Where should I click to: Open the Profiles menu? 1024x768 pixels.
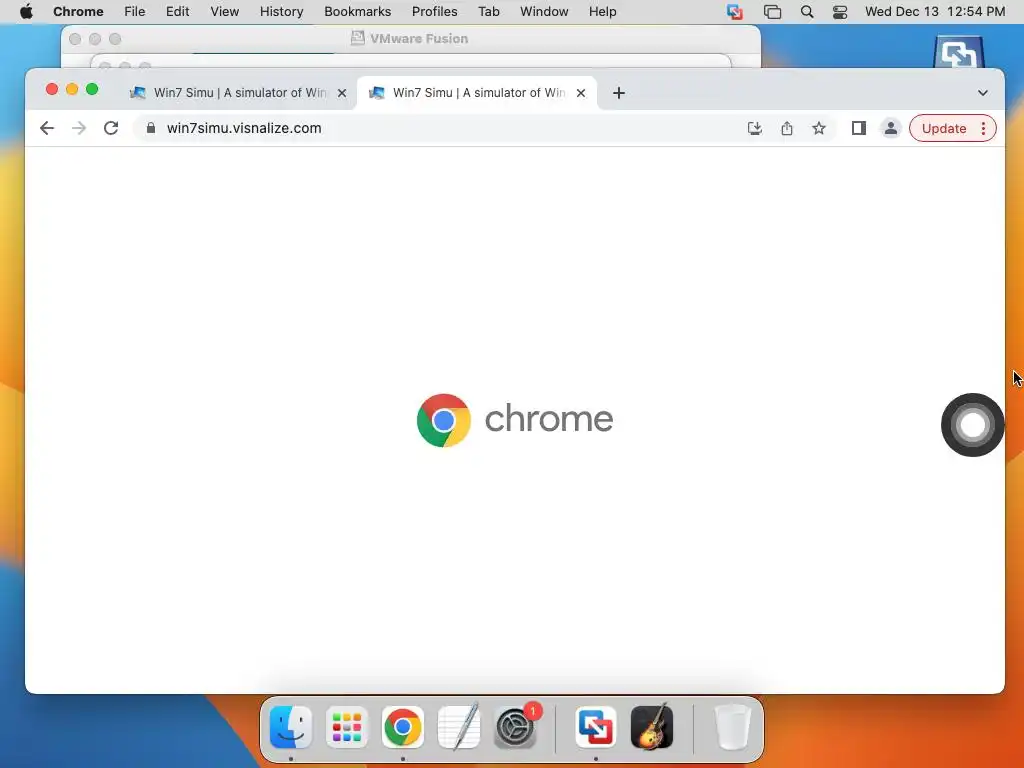[x=435, y=12]
